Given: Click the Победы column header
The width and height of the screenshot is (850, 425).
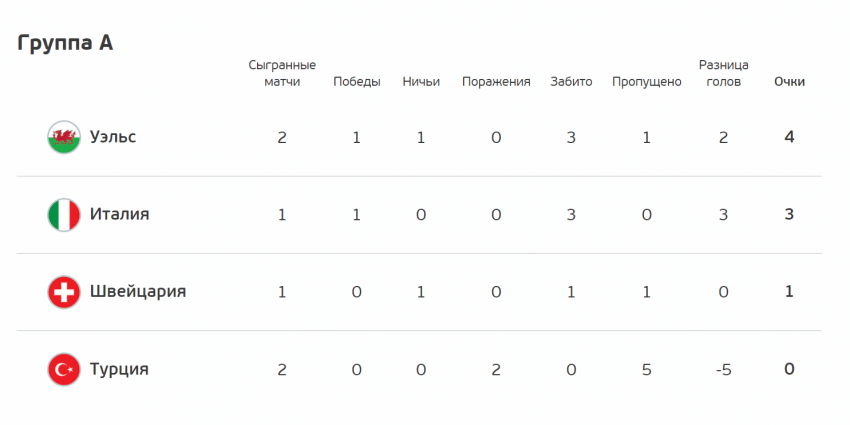Looking at the screenshot, I should 357,82.
